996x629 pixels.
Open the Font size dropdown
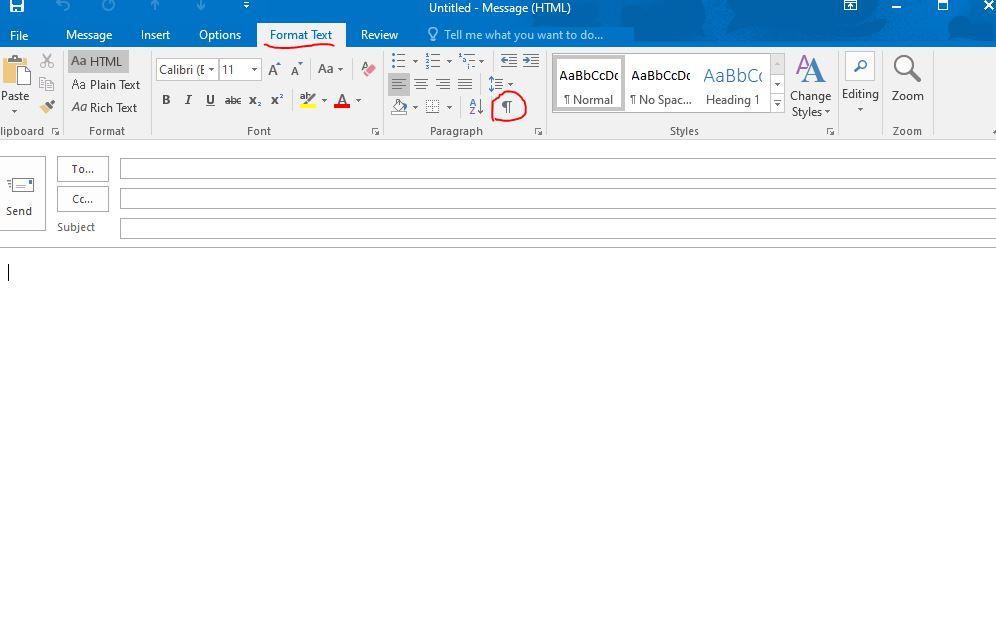click(x=254, y=69)
